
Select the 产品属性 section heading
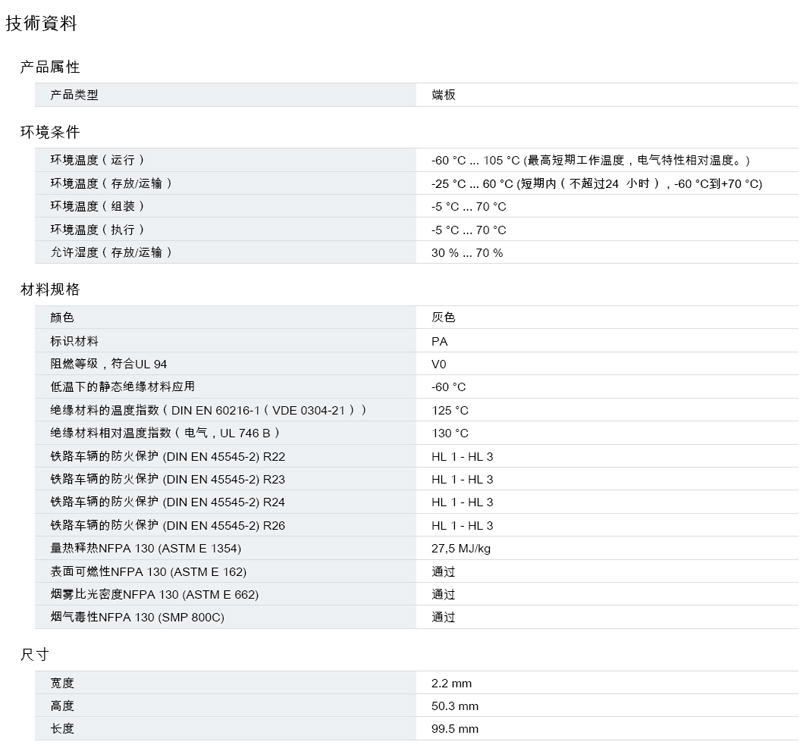pos(50,67)
